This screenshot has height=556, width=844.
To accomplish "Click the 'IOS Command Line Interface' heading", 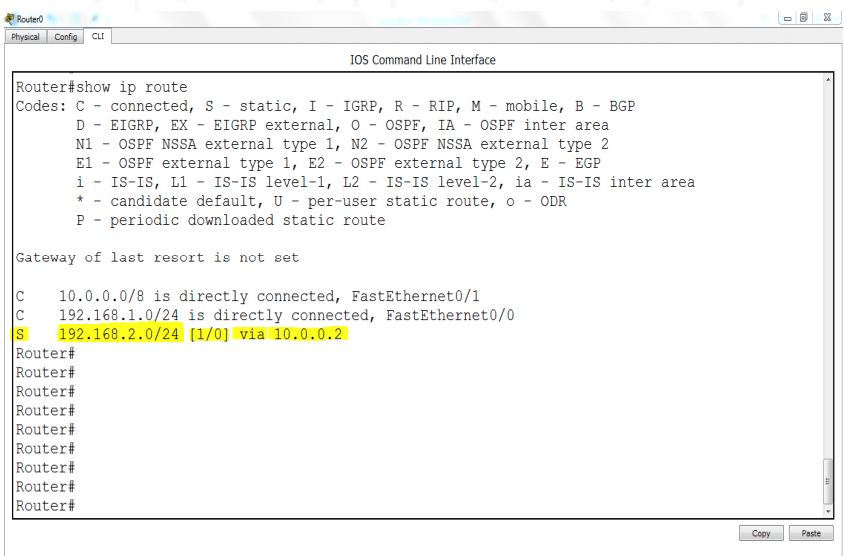I will pyautogui.click(x=423, y=60).
